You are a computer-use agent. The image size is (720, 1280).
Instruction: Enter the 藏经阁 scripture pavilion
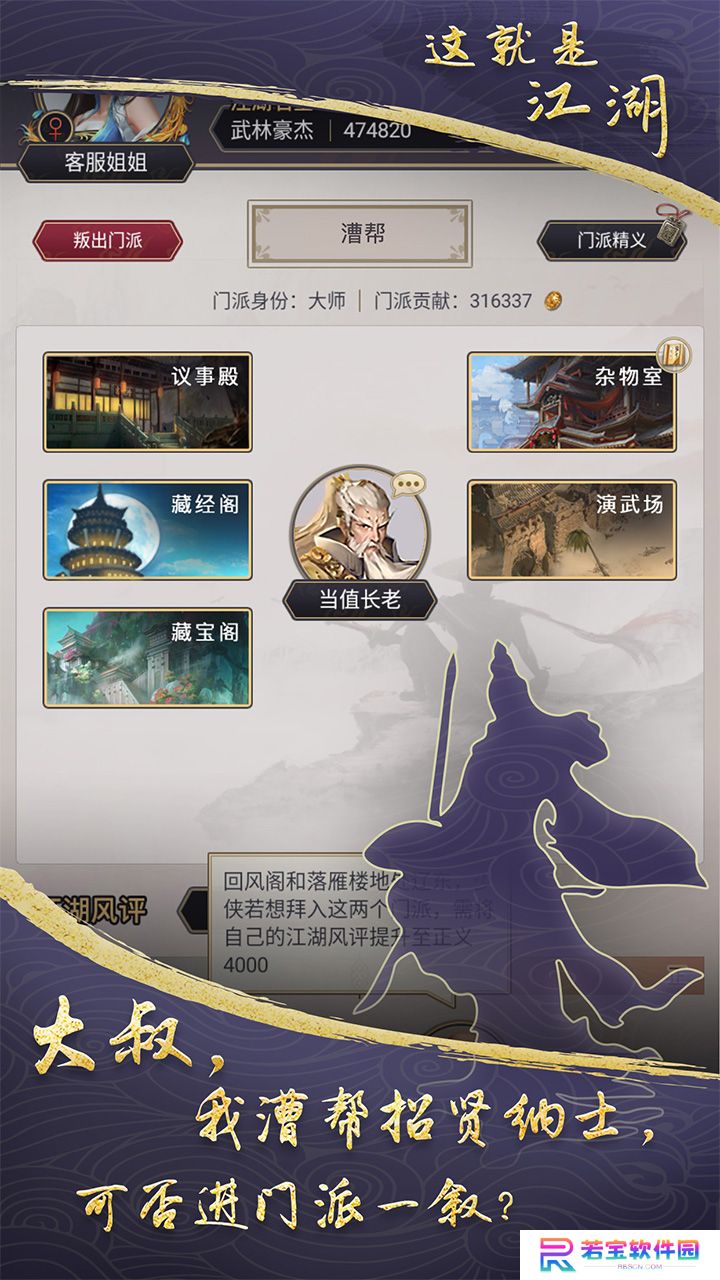coord(147,529)
